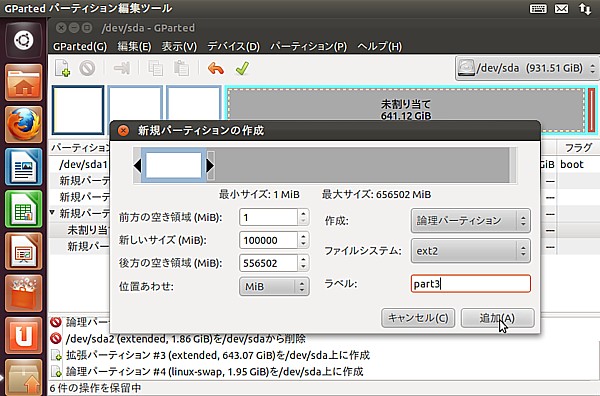Click white partition block in dialog preview
The image size is (600, 396).
click(174, 166)
